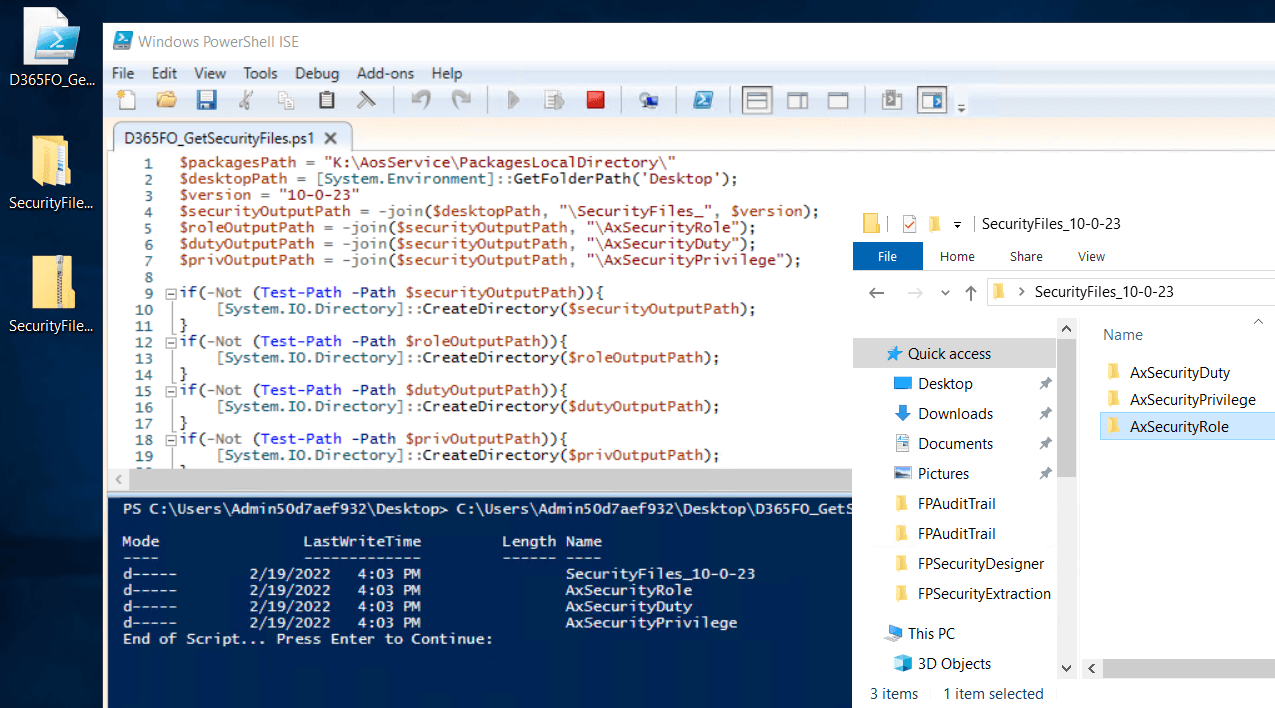This screenshot has height=708, width=1275.
Task: Show script pane maximized layout
Action: point(838,100)
